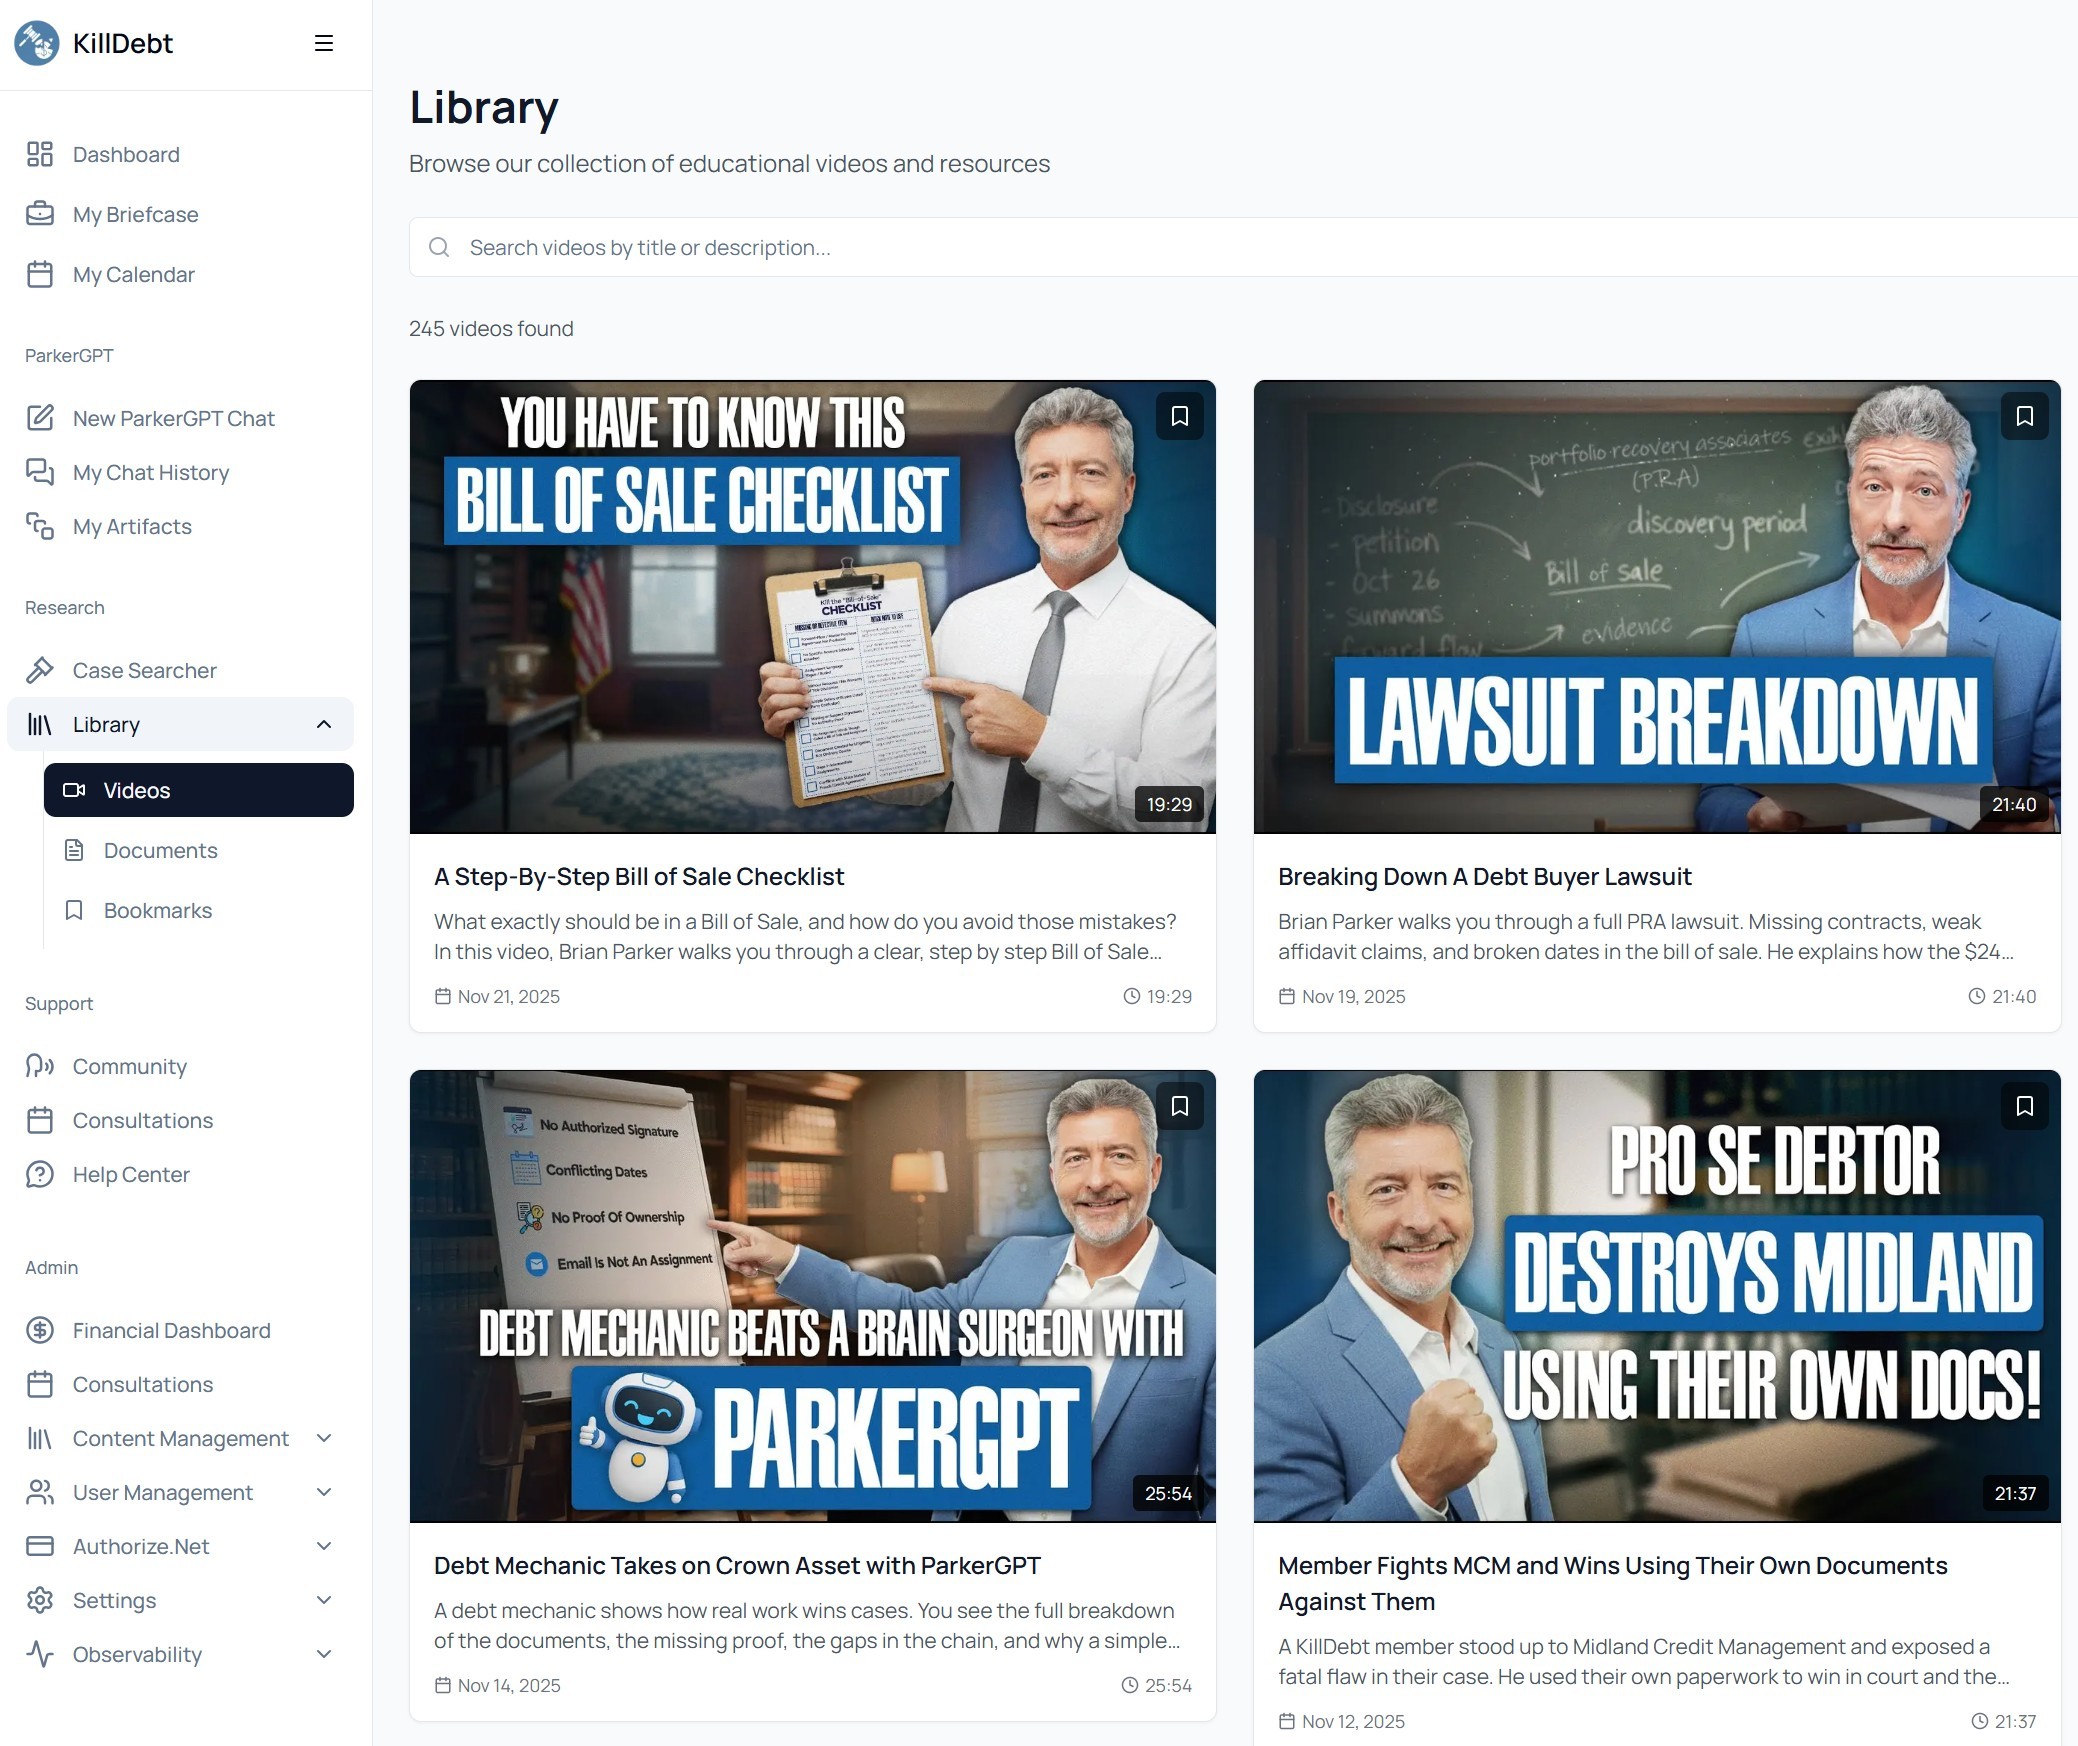Bookmark the Pro Se Debtor Midland video
Image resolution: width=2078 pixels, height=1746 pixels.
pos(2024,1106)
